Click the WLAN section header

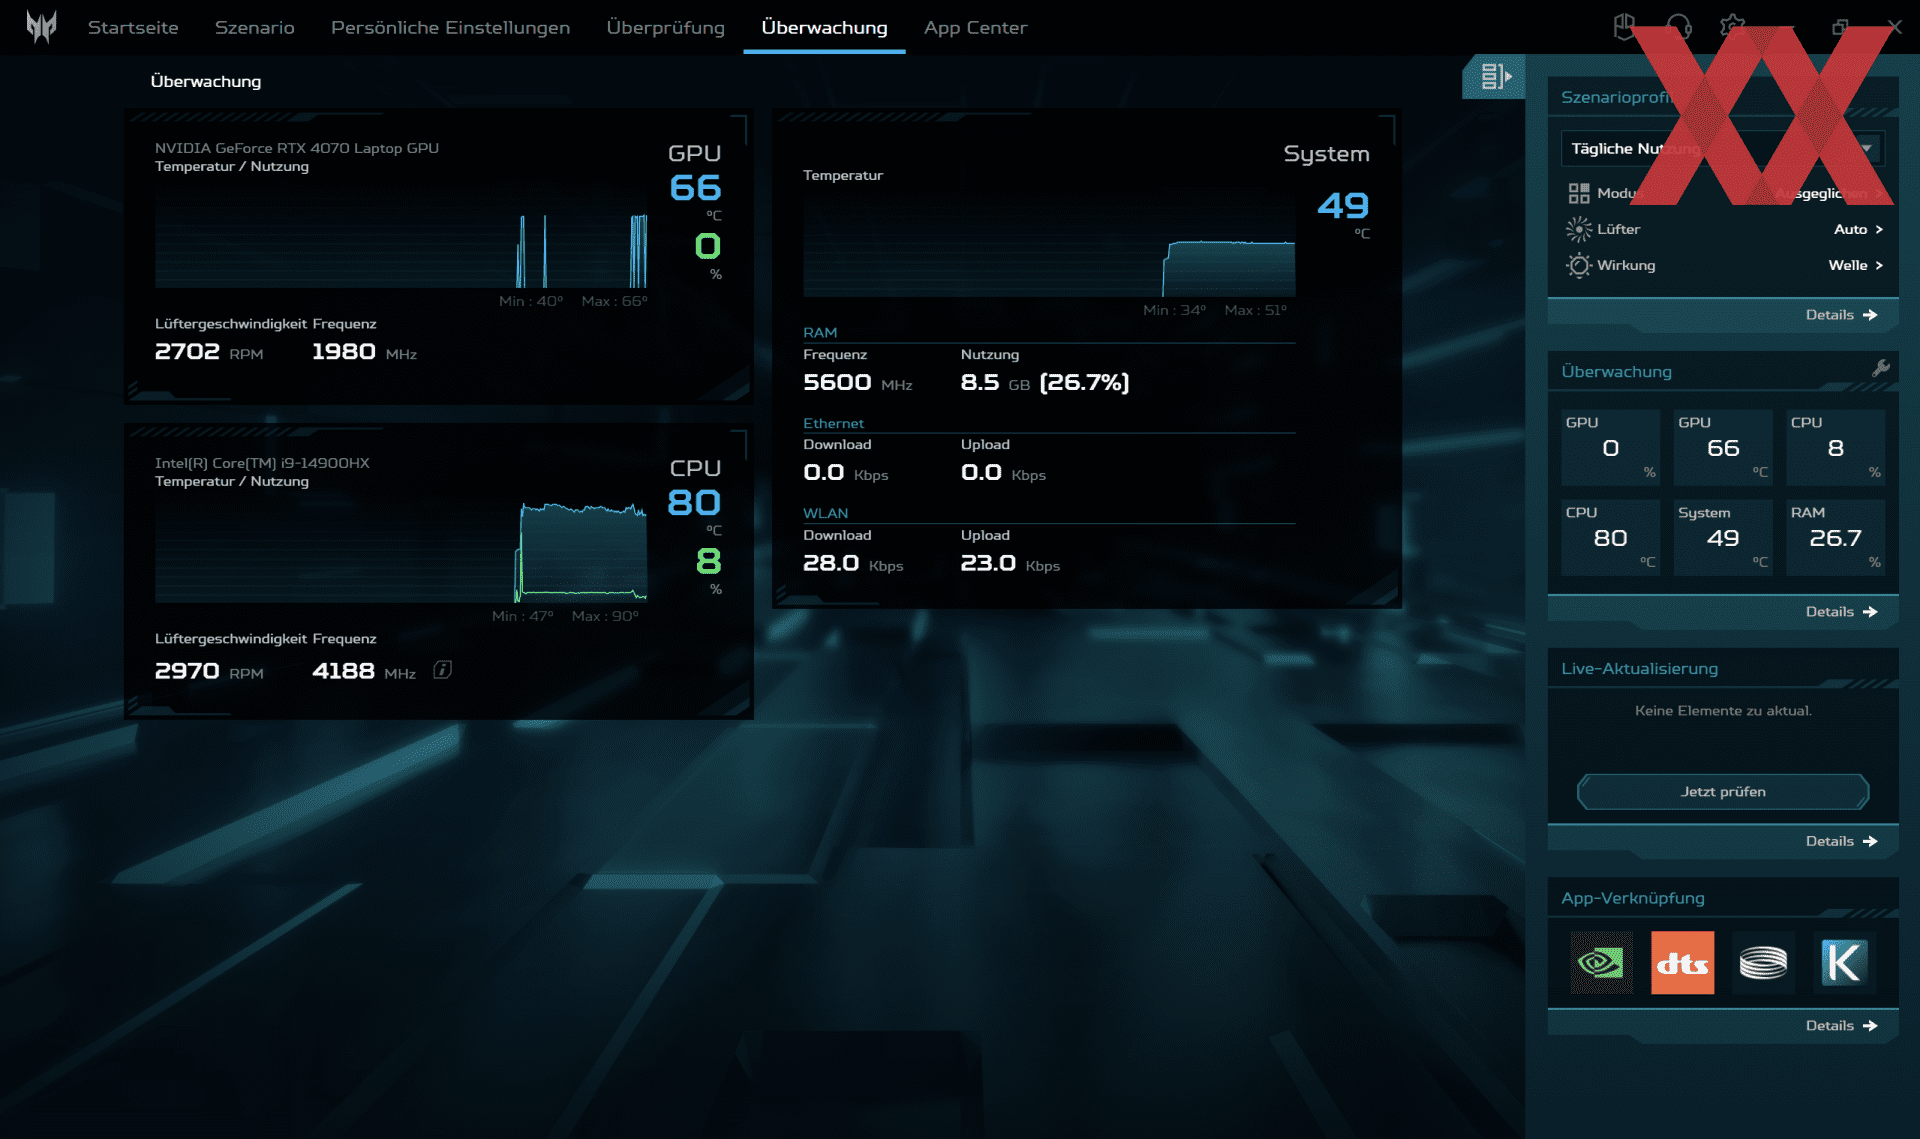825,513
